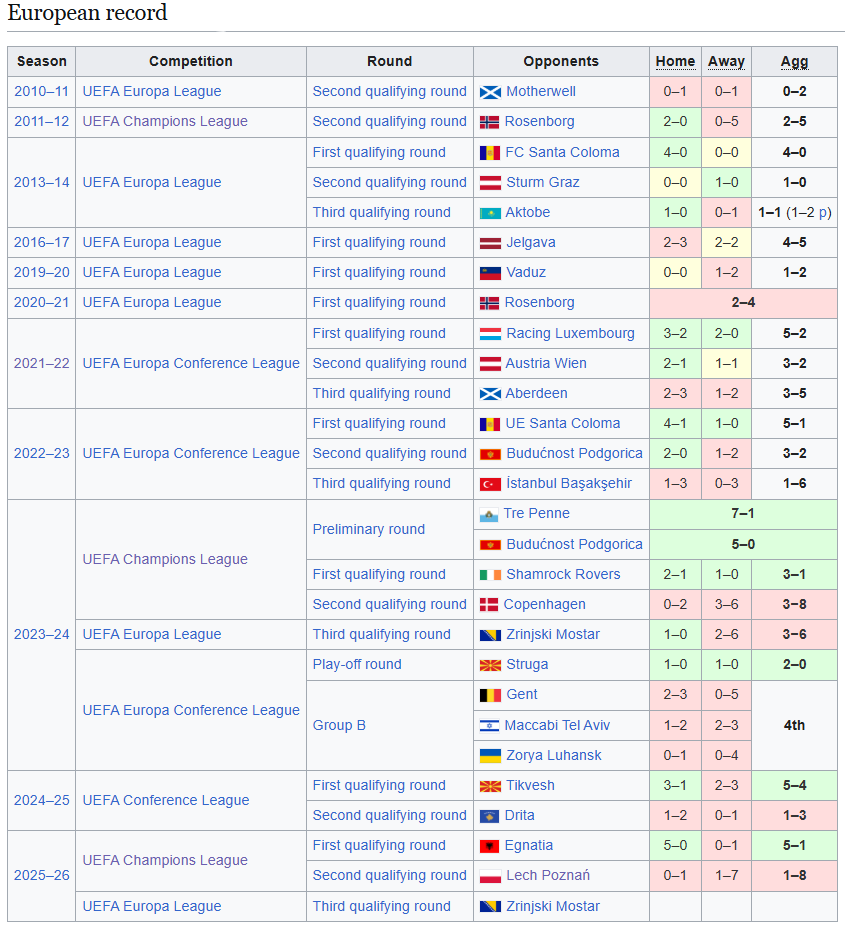Click the 2–4 score in the 2020–21 row
This screenshot has width=845, height=935.
743,303
